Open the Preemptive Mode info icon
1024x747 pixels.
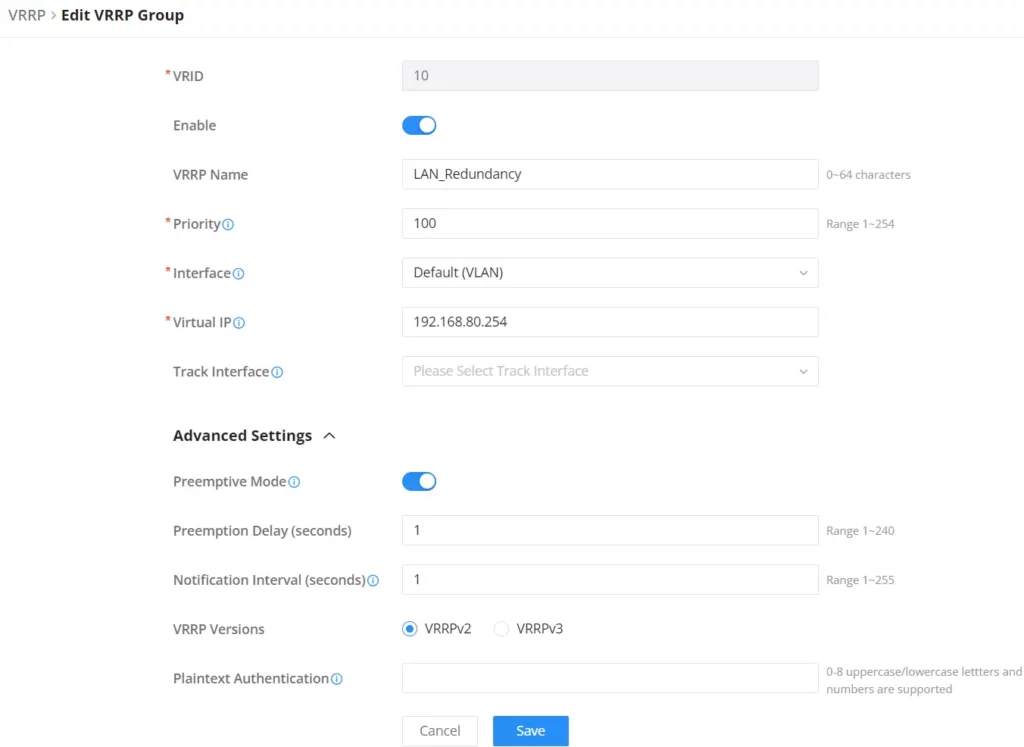[294, 482]
